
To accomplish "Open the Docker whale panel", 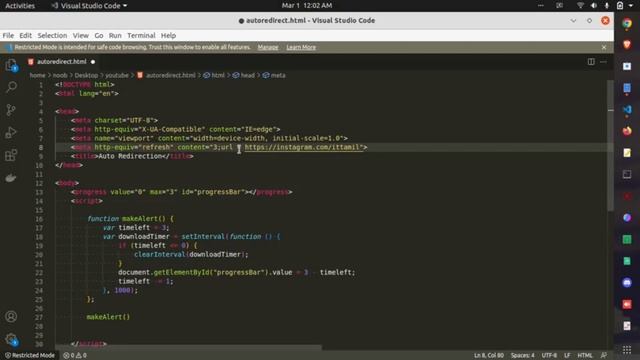I will pyautogui.click(x=11, y=178).
